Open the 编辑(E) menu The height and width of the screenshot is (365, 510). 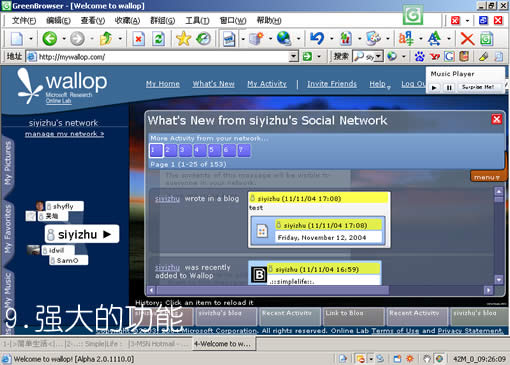pyautogui.click(x=58, y=21)
